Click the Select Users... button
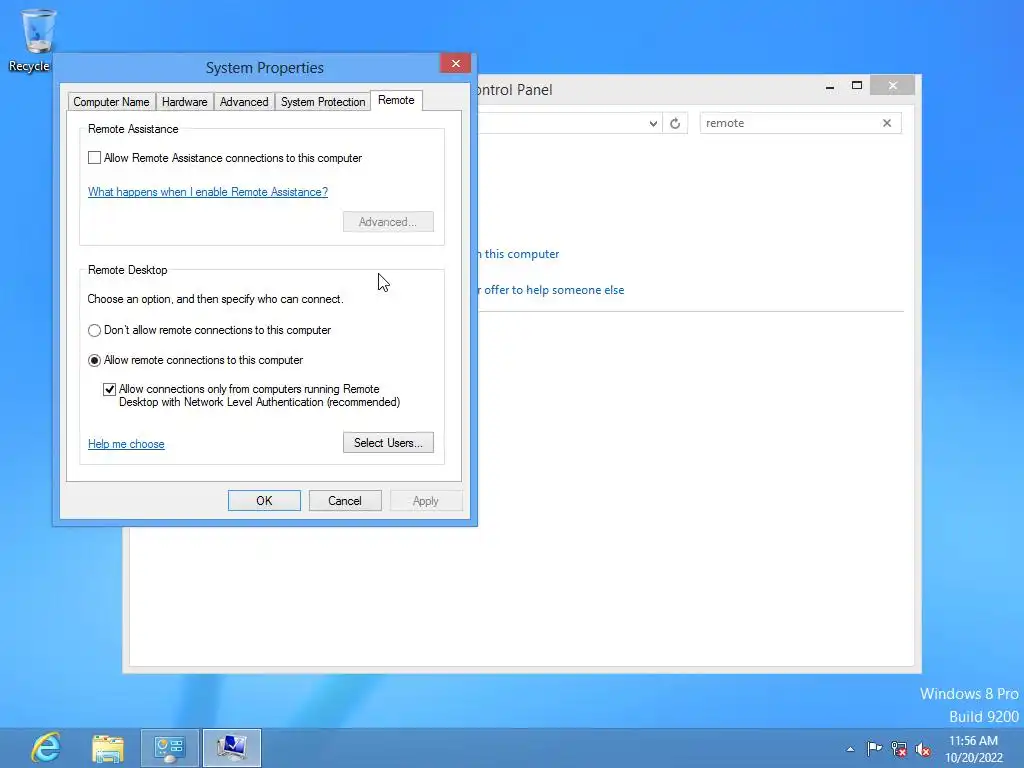Screen dimensions: 1024x768 point(388,443)
